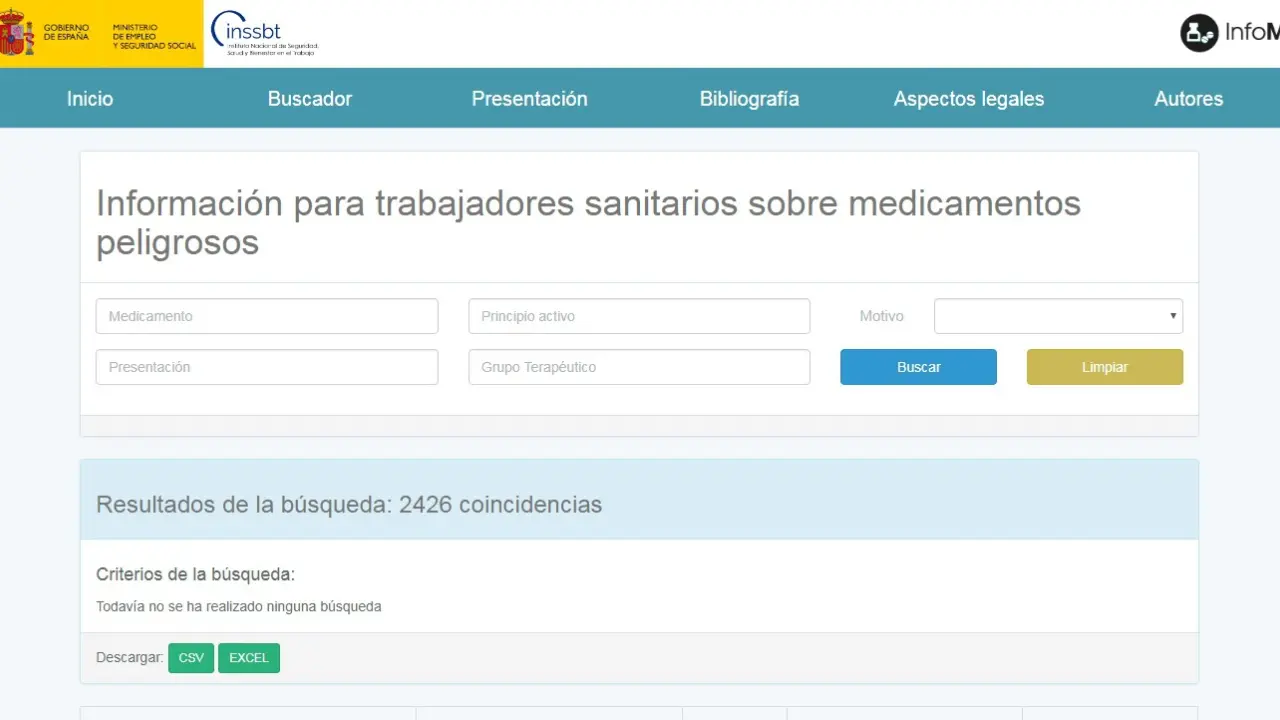Select the Presentación text input
This screenshot has width=1280, height=720.
coord(267,367)
